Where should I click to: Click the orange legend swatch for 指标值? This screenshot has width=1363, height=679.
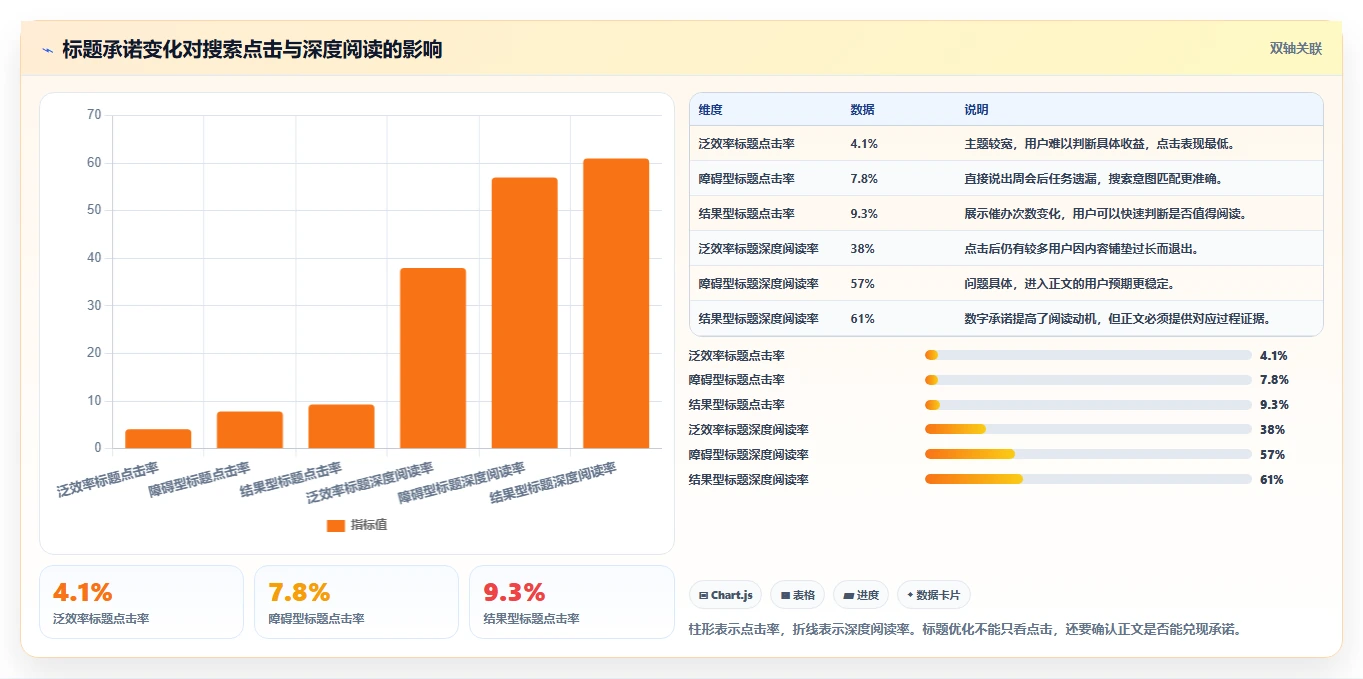[x=336, y=525]
